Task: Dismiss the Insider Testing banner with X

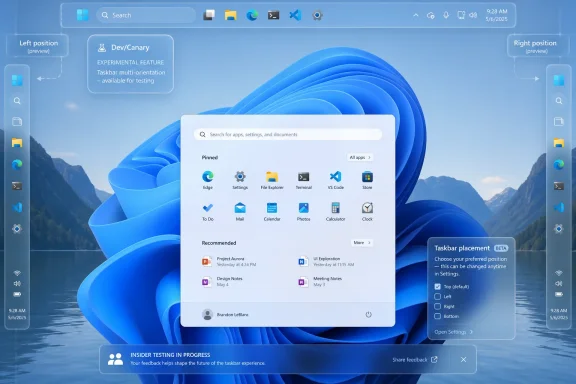Action: point(464,359)
